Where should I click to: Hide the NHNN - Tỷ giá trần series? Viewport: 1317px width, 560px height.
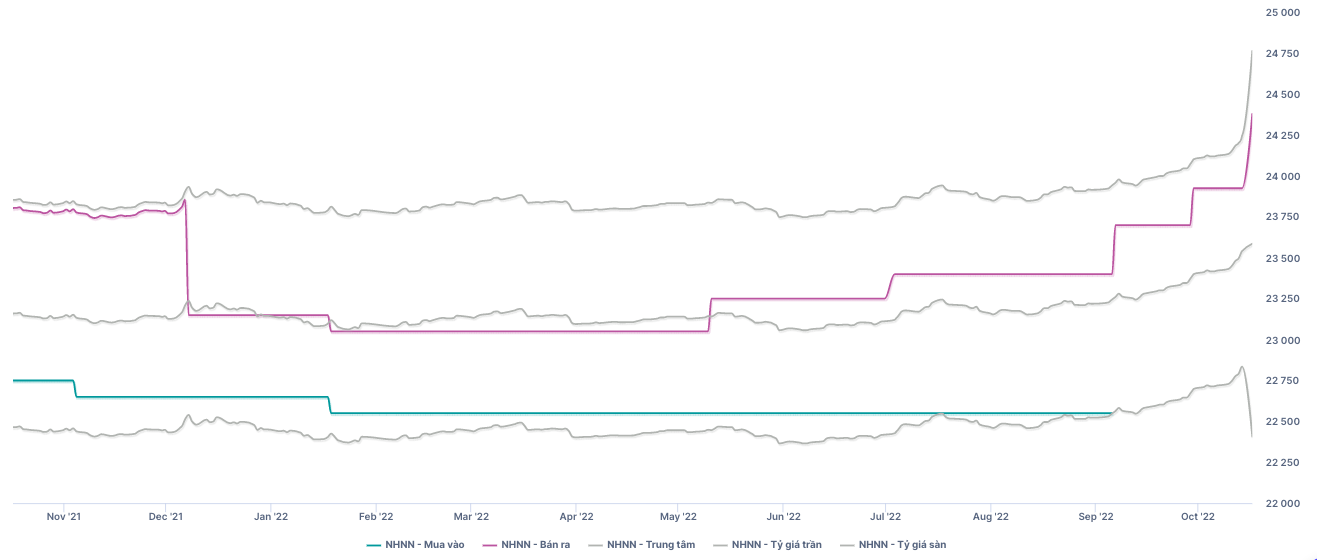click(x=776, y=545)
